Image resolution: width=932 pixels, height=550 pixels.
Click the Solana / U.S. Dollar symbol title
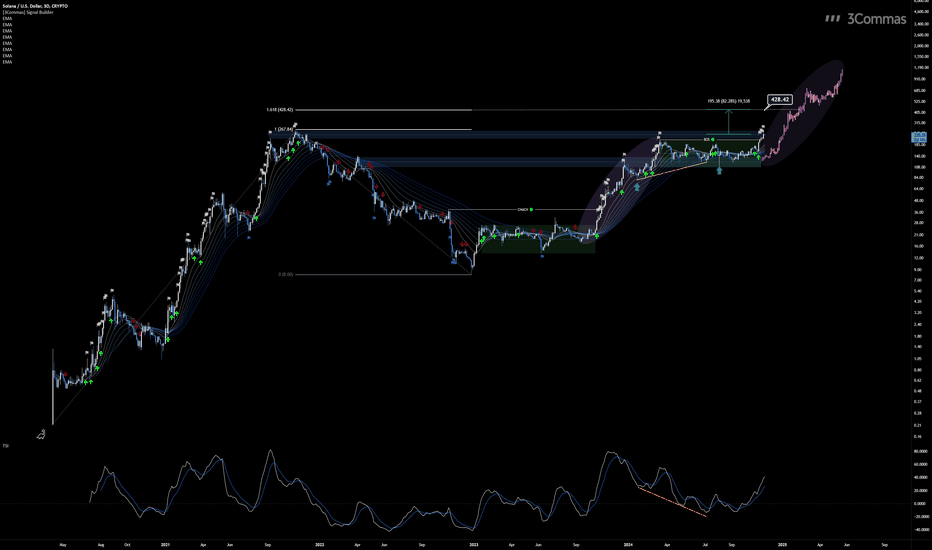(x=35, y=6)
